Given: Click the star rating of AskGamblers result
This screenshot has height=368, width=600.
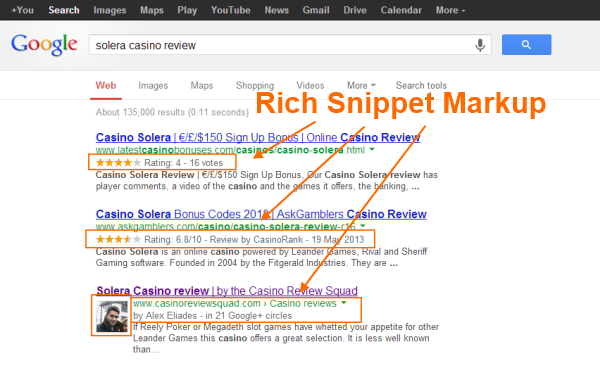Looking at the screenshot, I should point(118,239).
